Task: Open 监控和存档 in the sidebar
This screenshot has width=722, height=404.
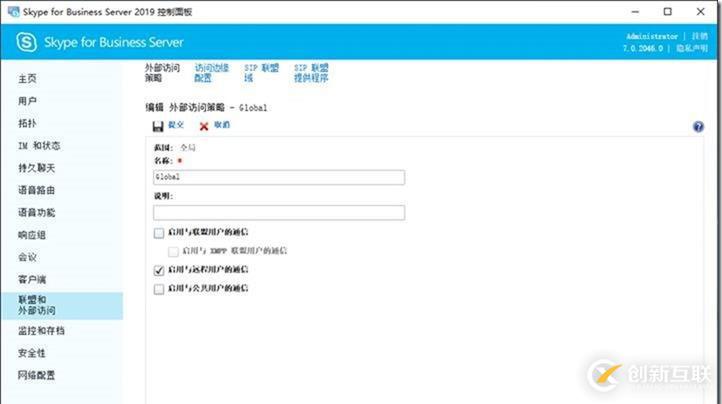Action: click(41, 331)
